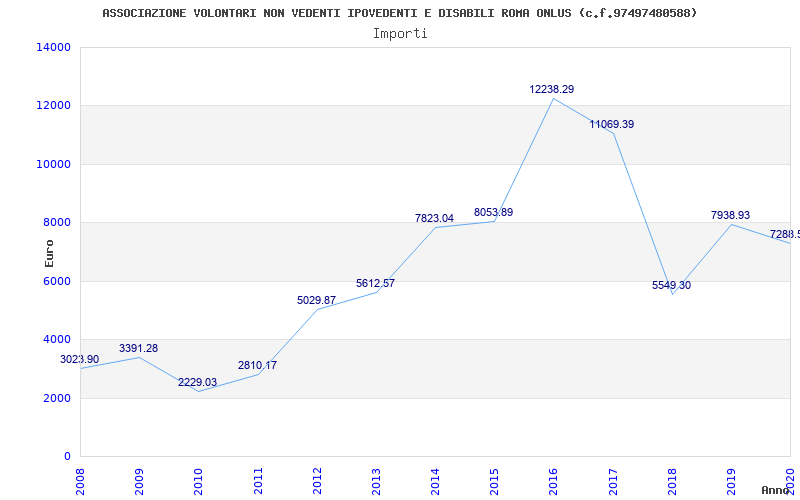The height and width of the screenshot is (500, 800).
Task: Click y-axis tick 6000
Action: [57, 281]
